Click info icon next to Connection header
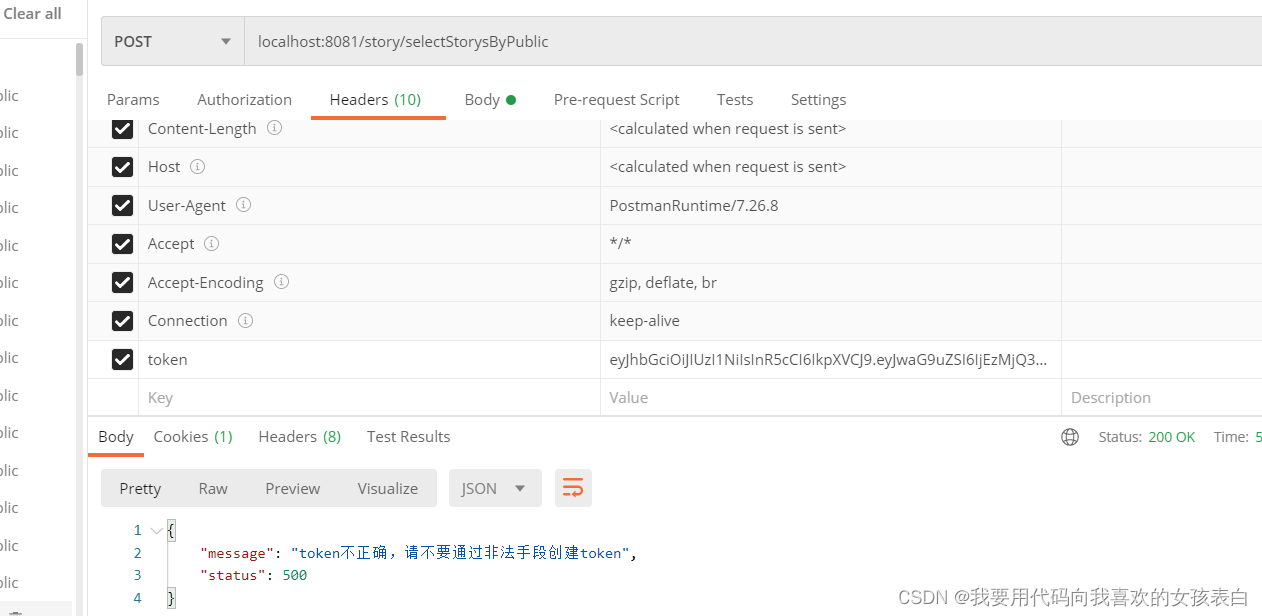 point(246,321)
